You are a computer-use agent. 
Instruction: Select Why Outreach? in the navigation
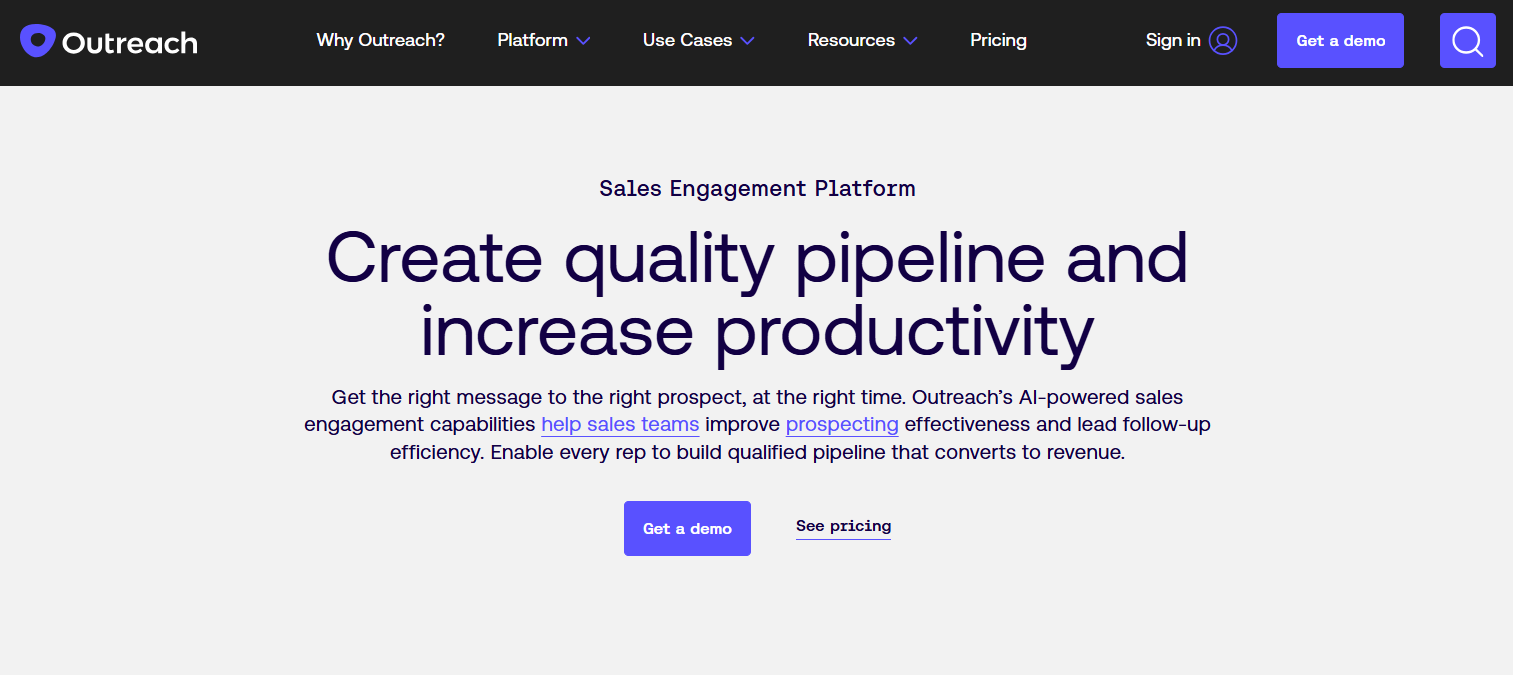coord(380,40)
